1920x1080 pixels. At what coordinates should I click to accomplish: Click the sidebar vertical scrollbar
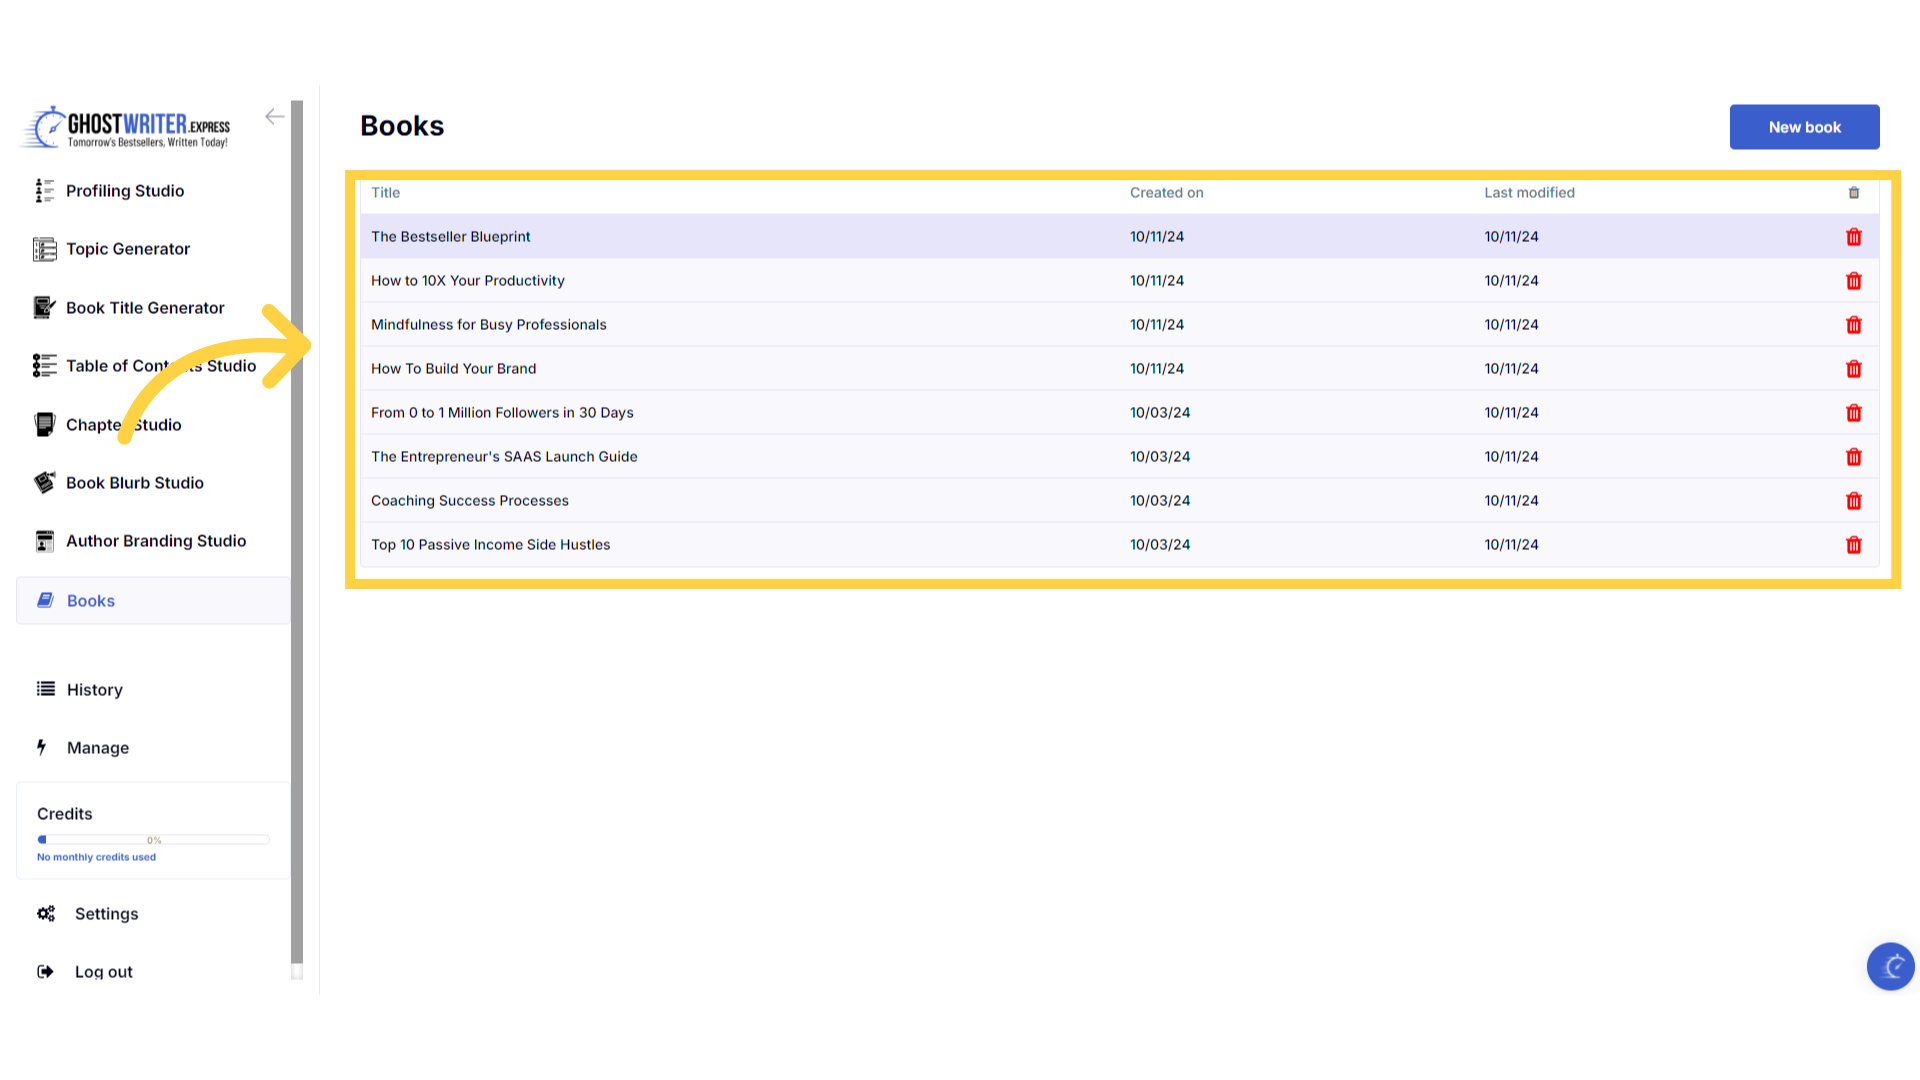(x=297, y=530)
